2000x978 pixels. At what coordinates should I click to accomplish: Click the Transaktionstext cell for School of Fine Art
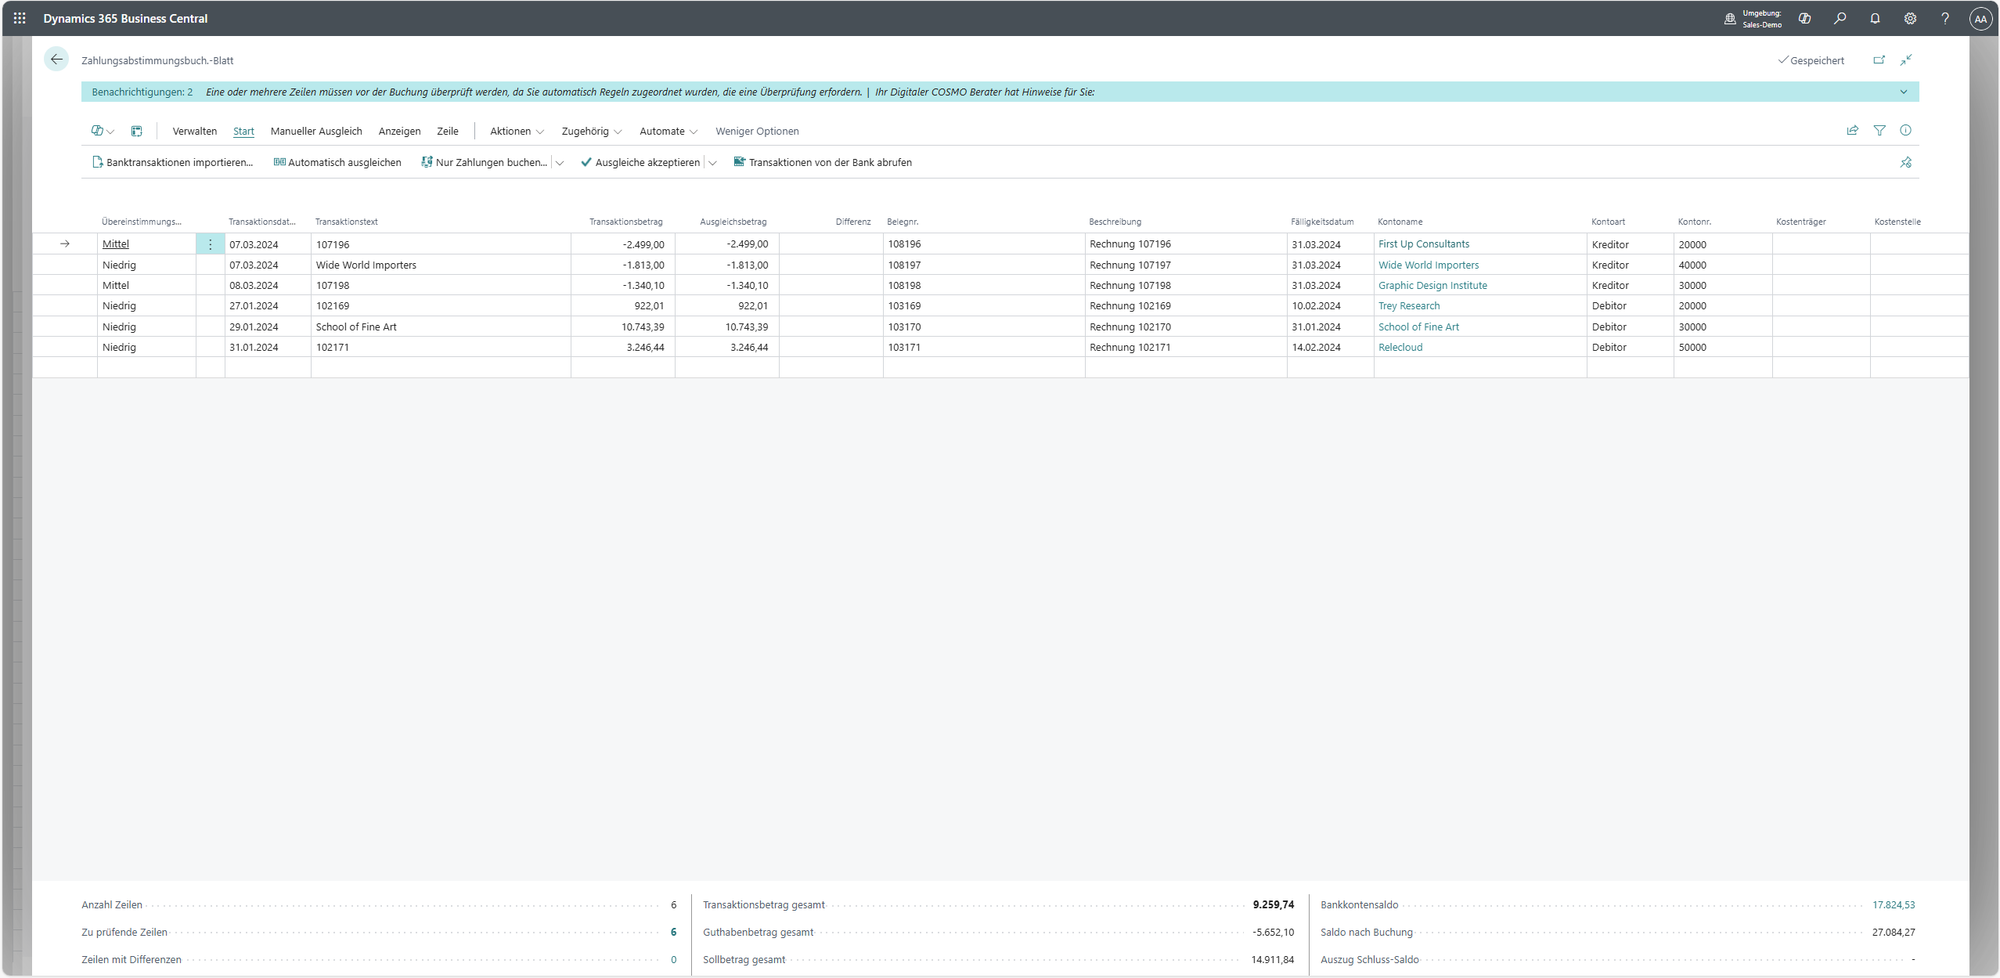(356, 327)
